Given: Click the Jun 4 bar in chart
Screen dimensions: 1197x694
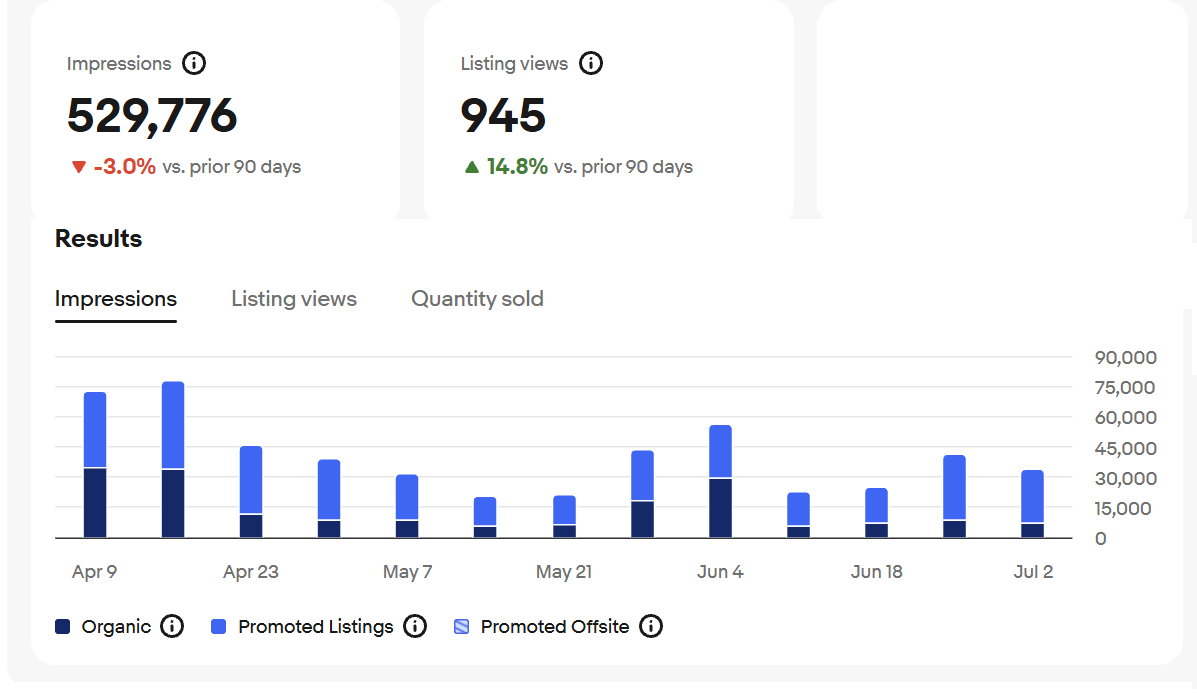Looking at the screenshot, I should pos(720,482).
